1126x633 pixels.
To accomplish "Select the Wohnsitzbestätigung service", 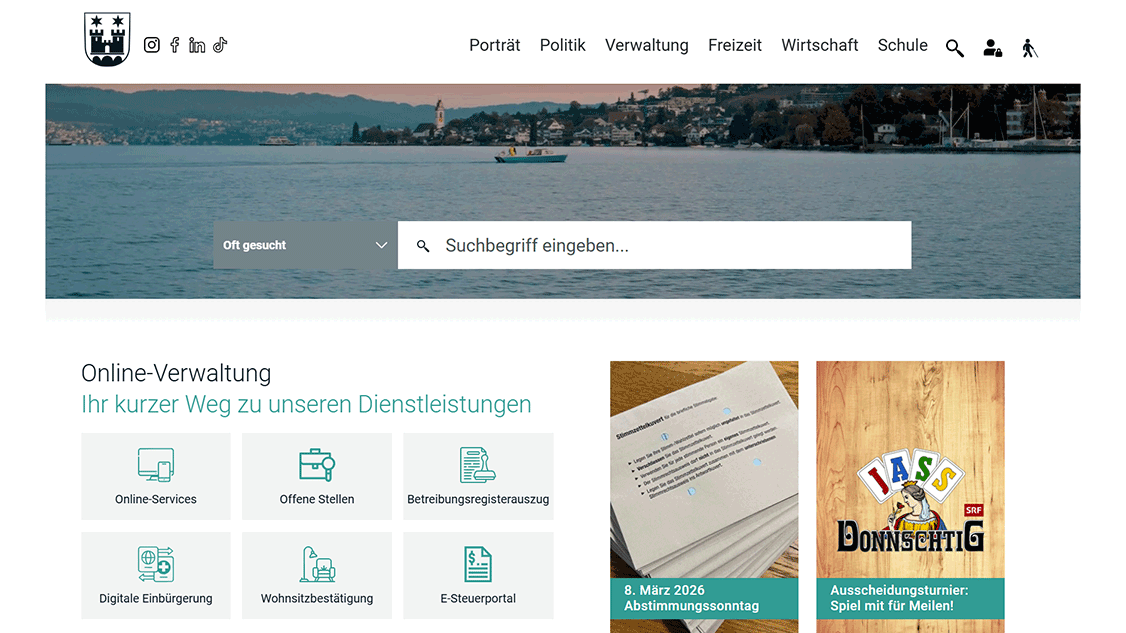I will [x=316, y=575].
